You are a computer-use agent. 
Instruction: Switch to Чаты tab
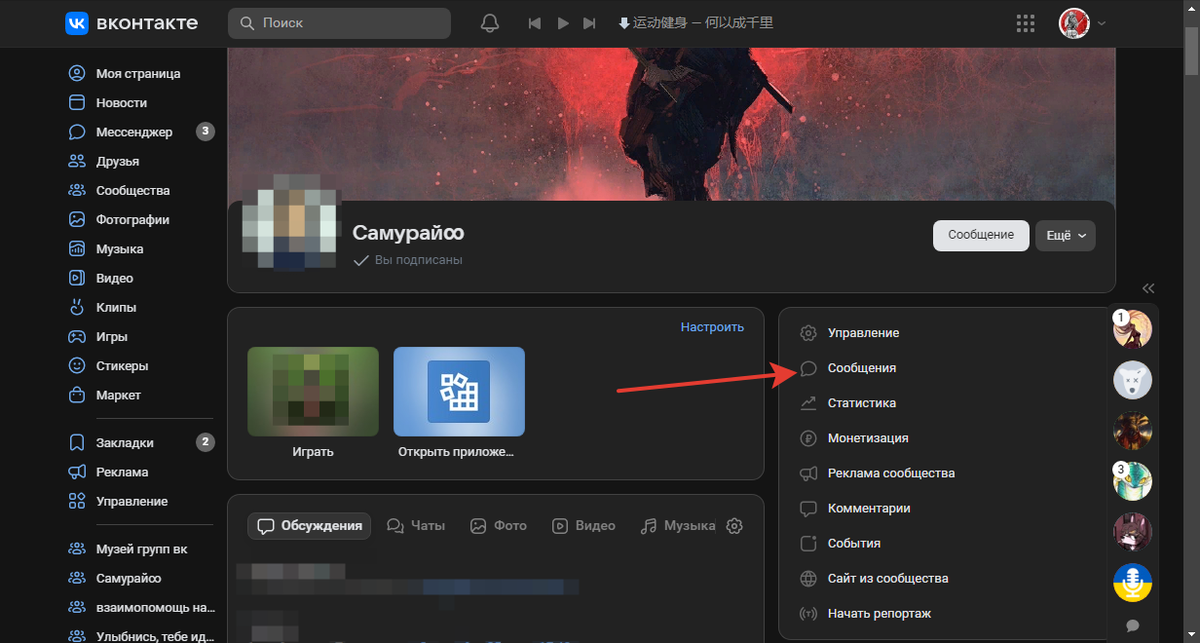tap(416, 525)
